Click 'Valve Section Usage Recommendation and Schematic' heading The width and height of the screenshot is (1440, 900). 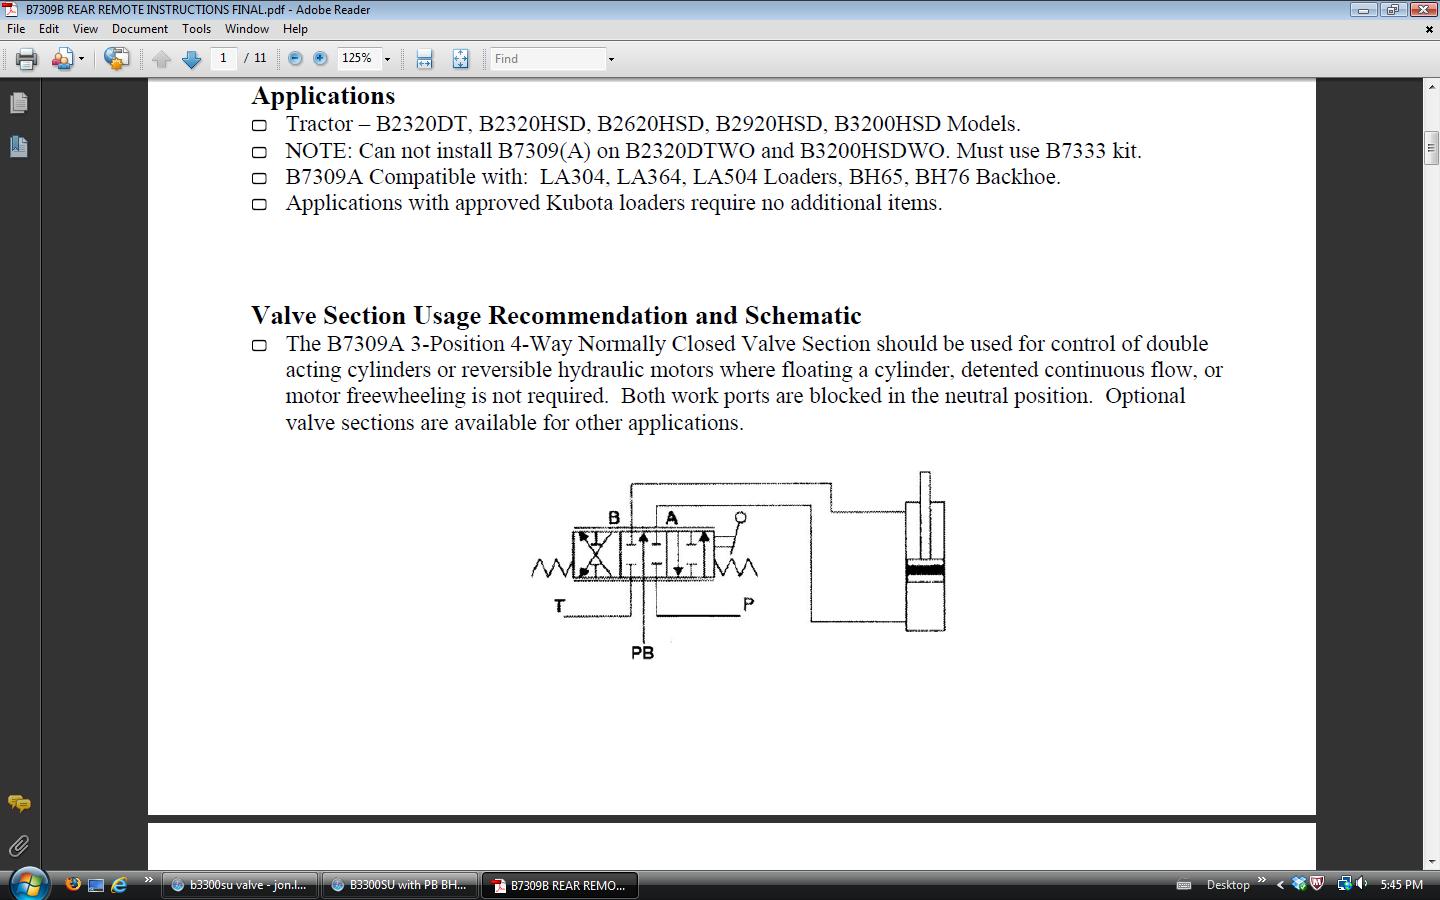[x=556, y=316]
